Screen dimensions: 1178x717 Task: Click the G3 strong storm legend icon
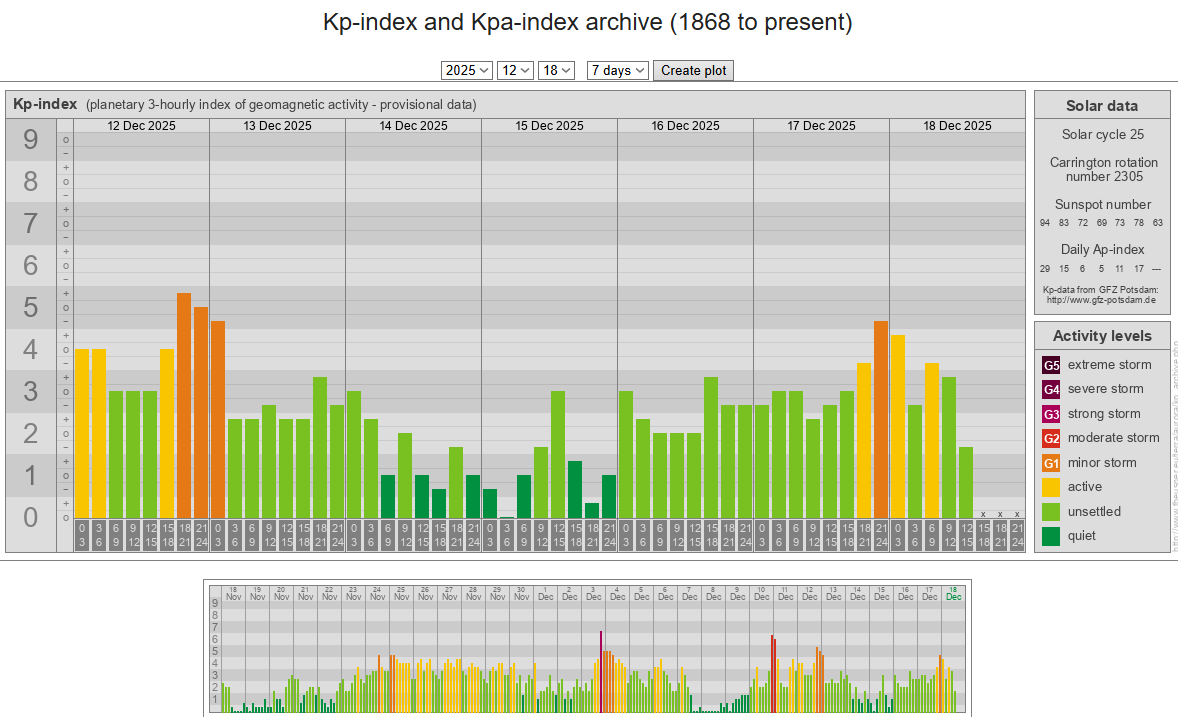point(1051,414)
